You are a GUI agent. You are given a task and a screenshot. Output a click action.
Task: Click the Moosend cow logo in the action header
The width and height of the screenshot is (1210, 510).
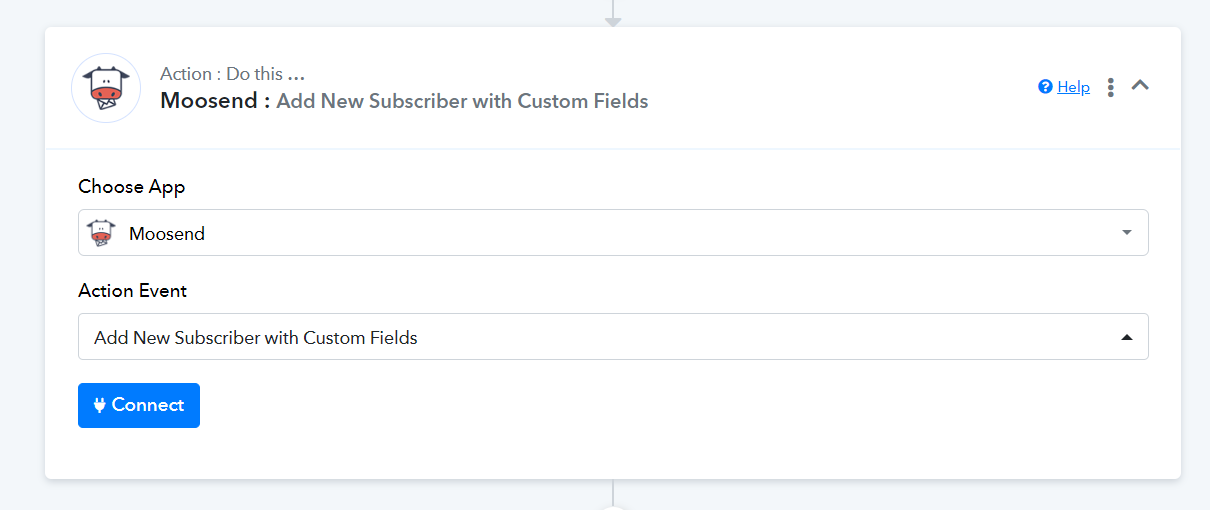click(x=106, y=88)
